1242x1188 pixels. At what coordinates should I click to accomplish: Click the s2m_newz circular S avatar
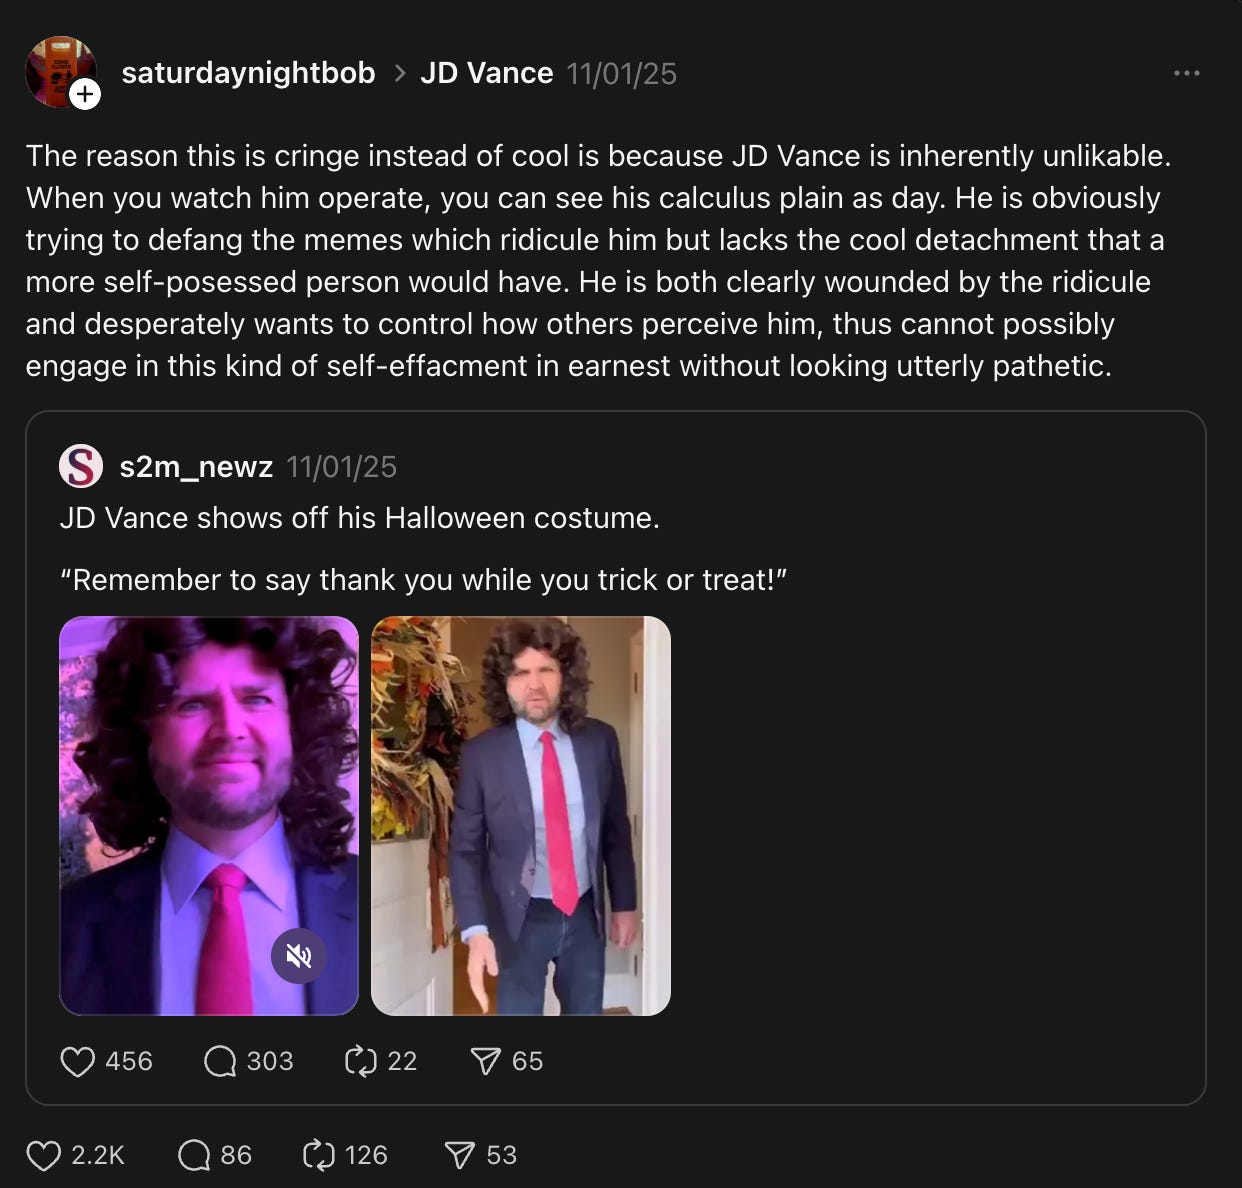[81, 465]
